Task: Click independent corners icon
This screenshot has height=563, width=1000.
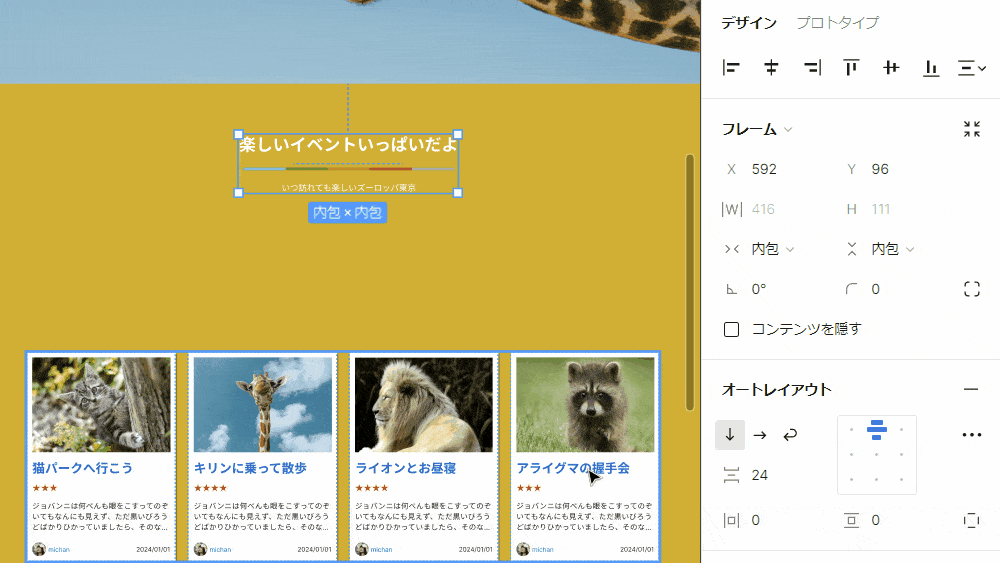Action: [x=971, y=289]
